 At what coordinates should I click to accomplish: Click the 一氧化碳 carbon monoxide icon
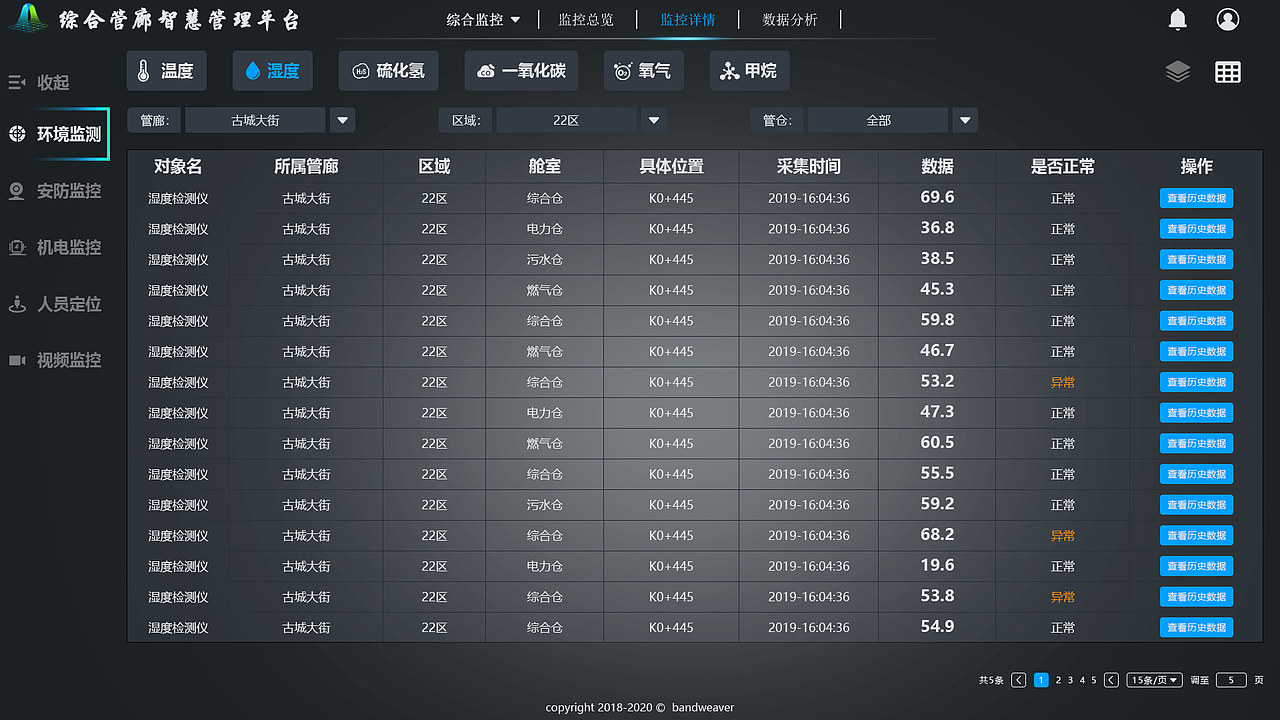click(x=521, y=71)
